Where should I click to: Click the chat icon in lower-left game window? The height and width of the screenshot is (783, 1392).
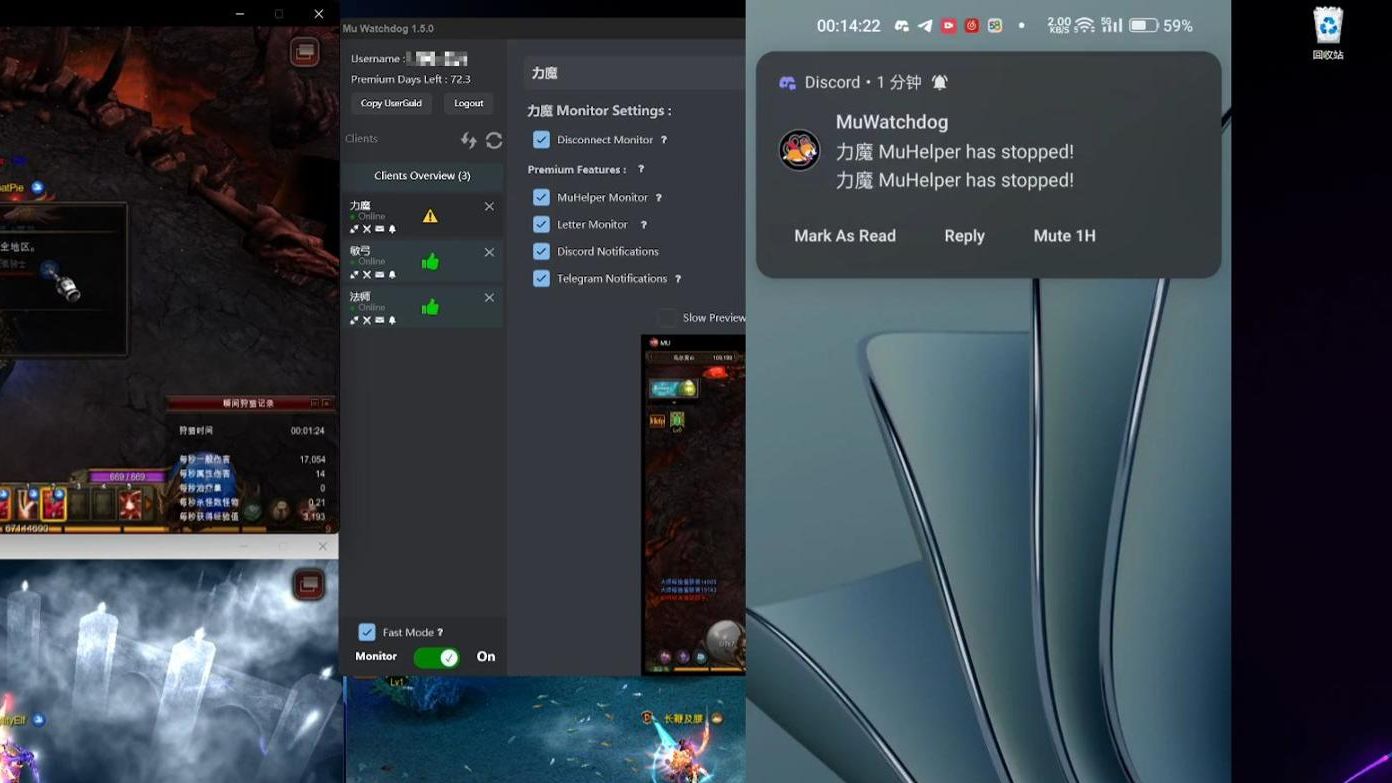click(x=308, y=585)
